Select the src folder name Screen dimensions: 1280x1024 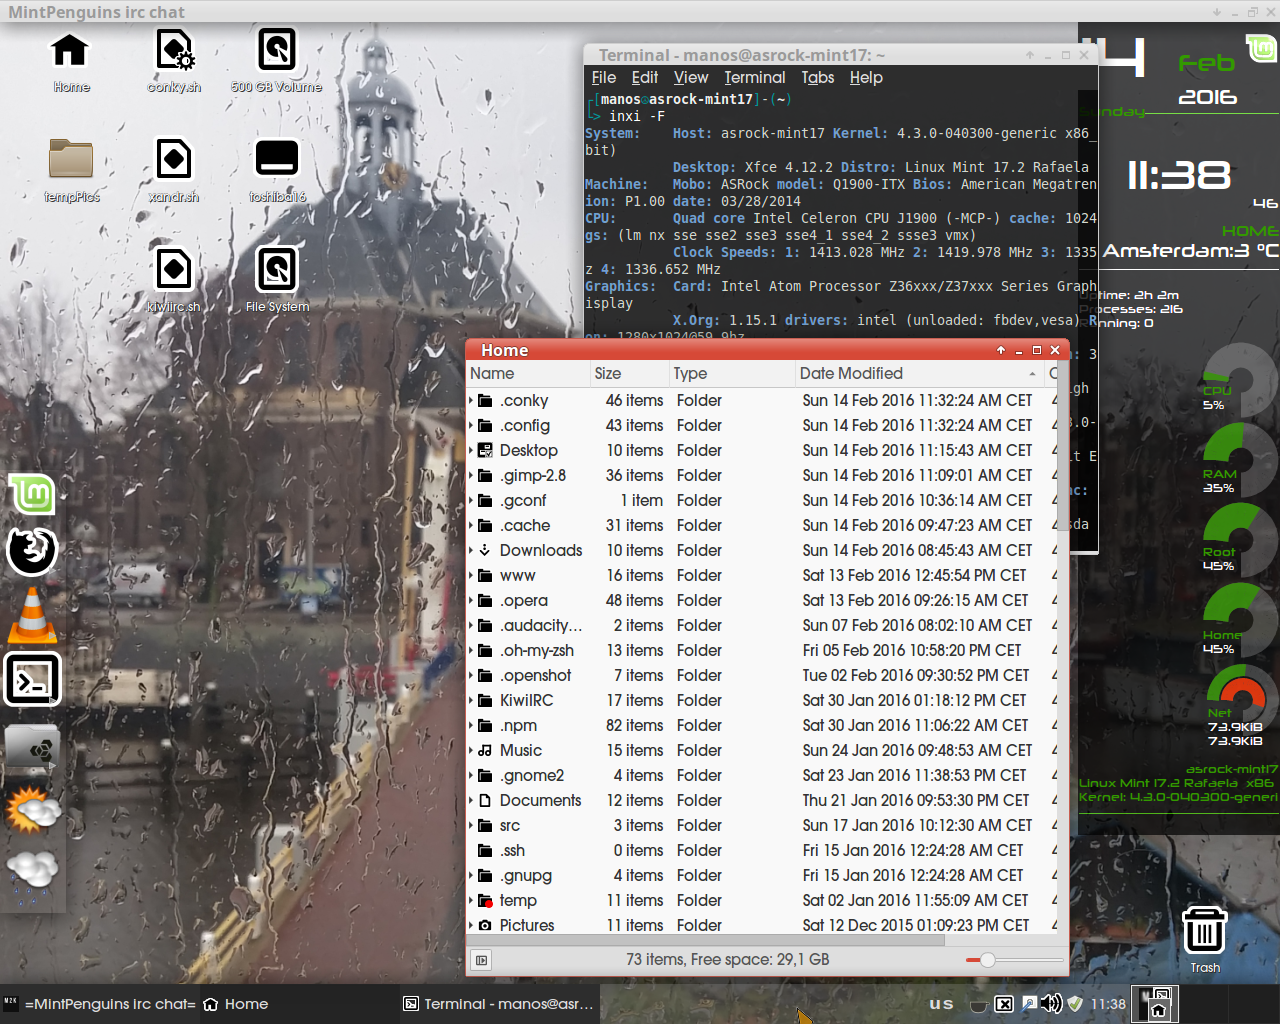[x=510, y=825]
